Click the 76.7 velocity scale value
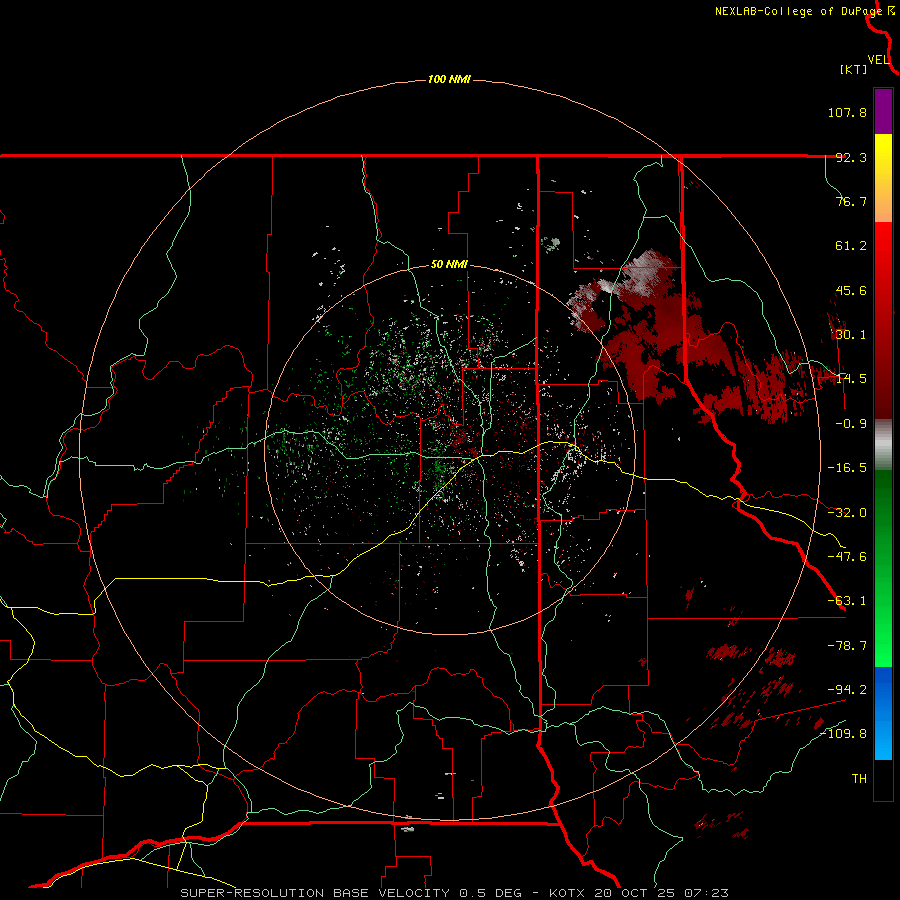 [x=851, y=201]
